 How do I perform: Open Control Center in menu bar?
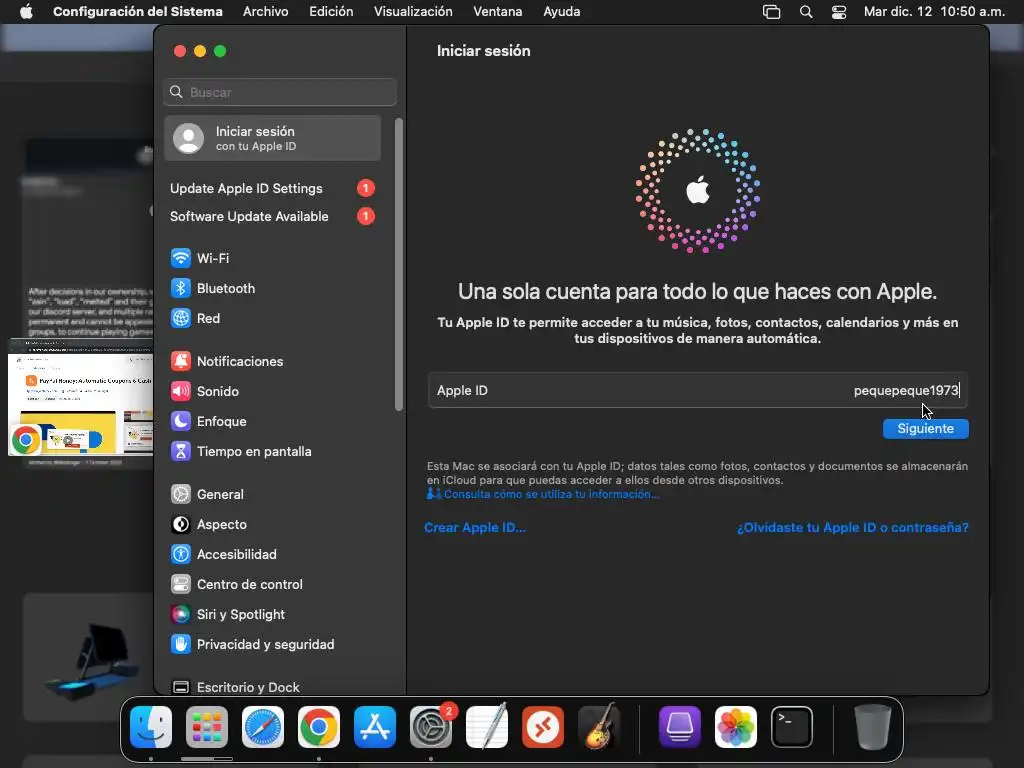[839, 12]
